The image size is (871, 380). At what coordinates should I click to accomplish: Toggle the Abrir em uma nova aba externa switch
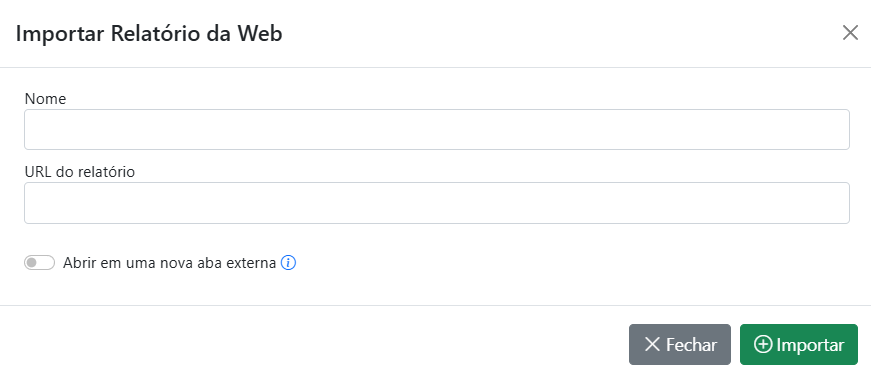click(39, 263)
